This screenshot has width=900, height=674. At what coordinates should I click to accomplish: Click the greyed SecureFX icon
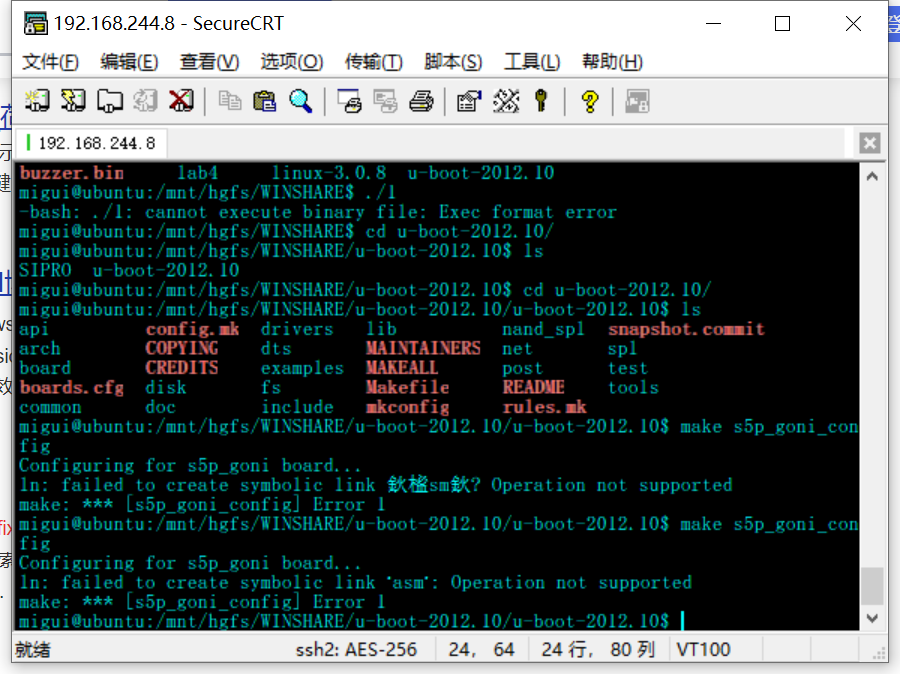coord(637,101)
